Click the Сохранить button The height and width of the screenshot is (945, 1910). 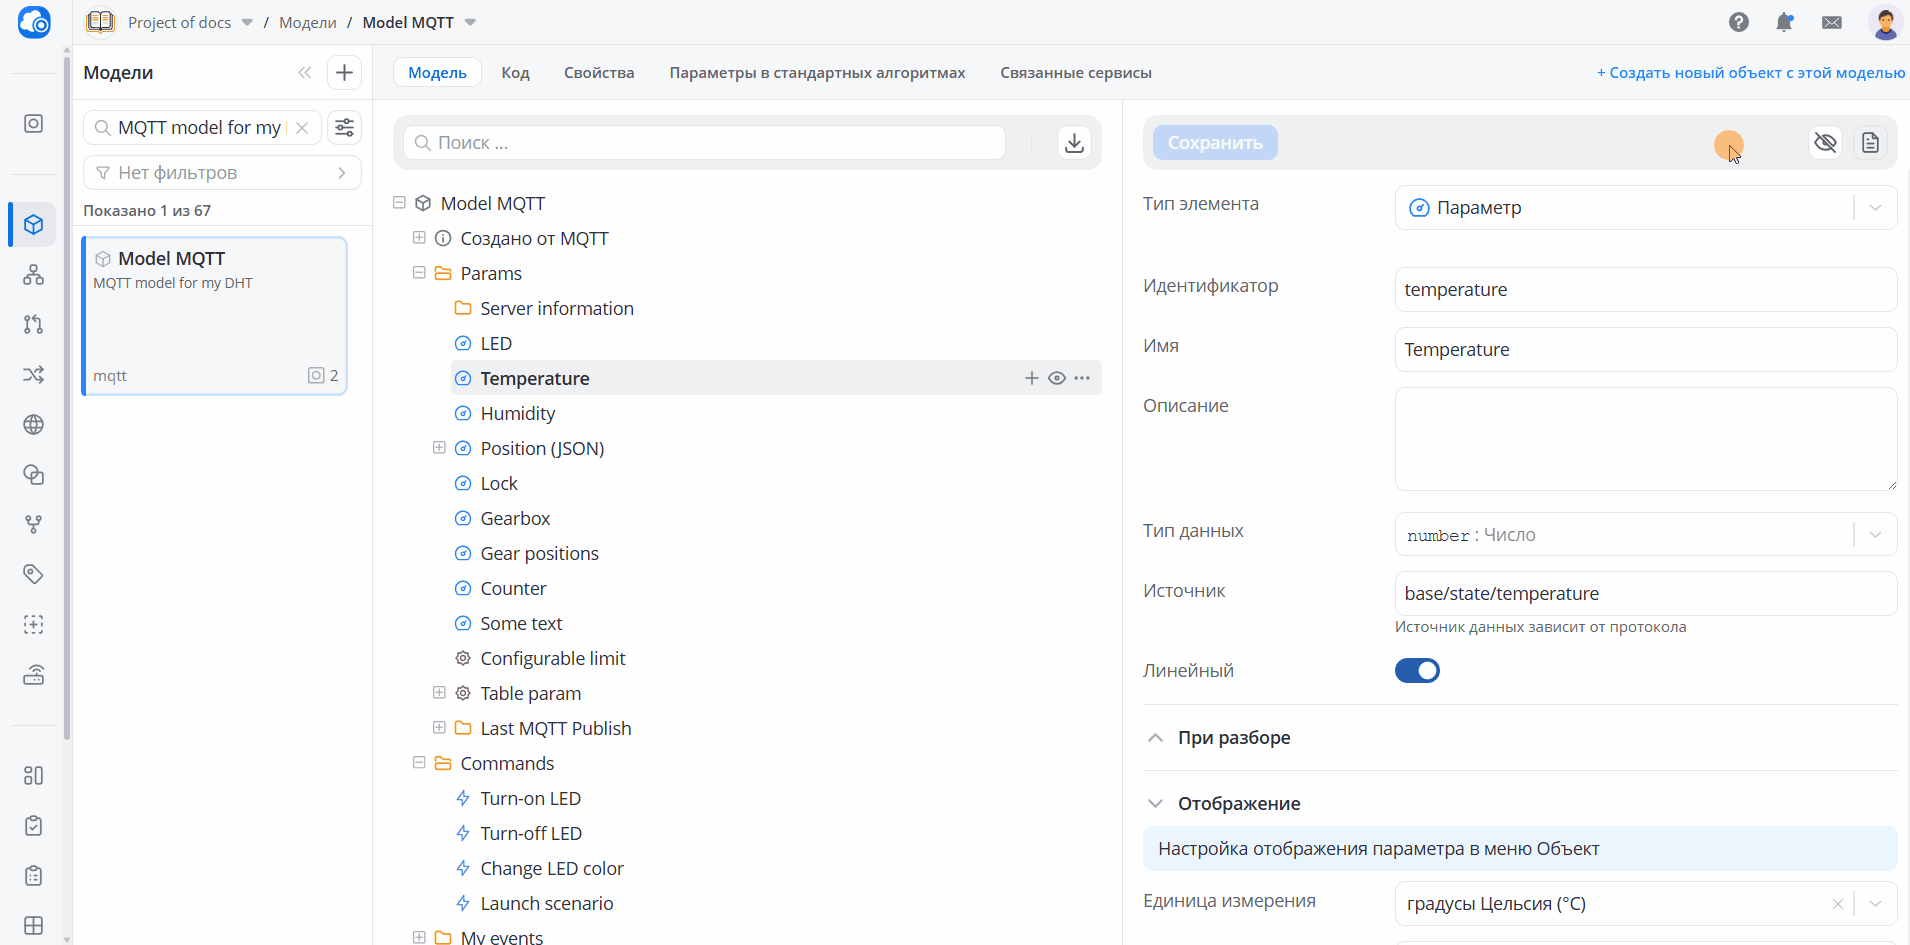click(1215, 143)
